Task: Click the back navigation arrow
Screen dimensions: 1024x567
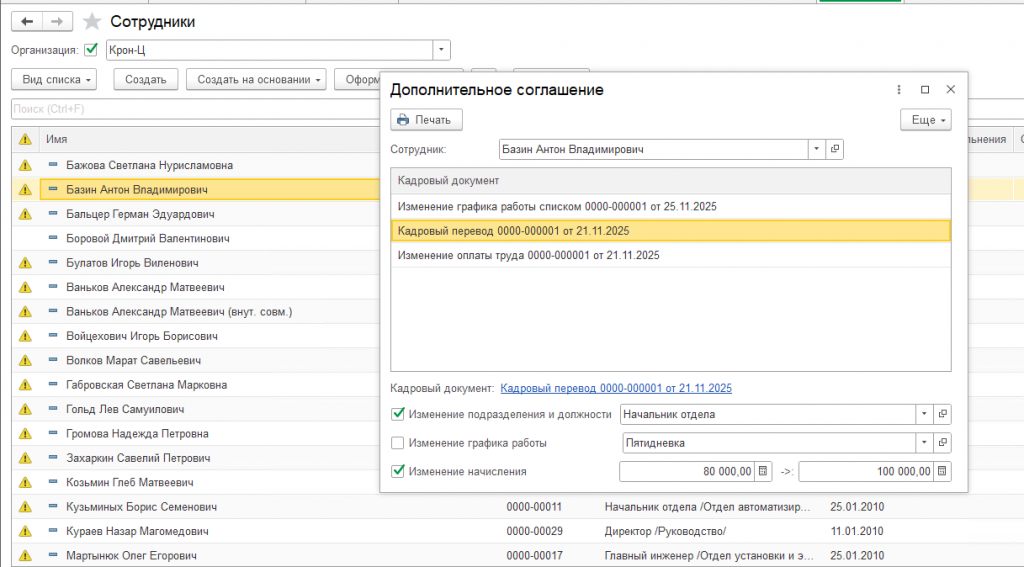Action: point(27,21)
